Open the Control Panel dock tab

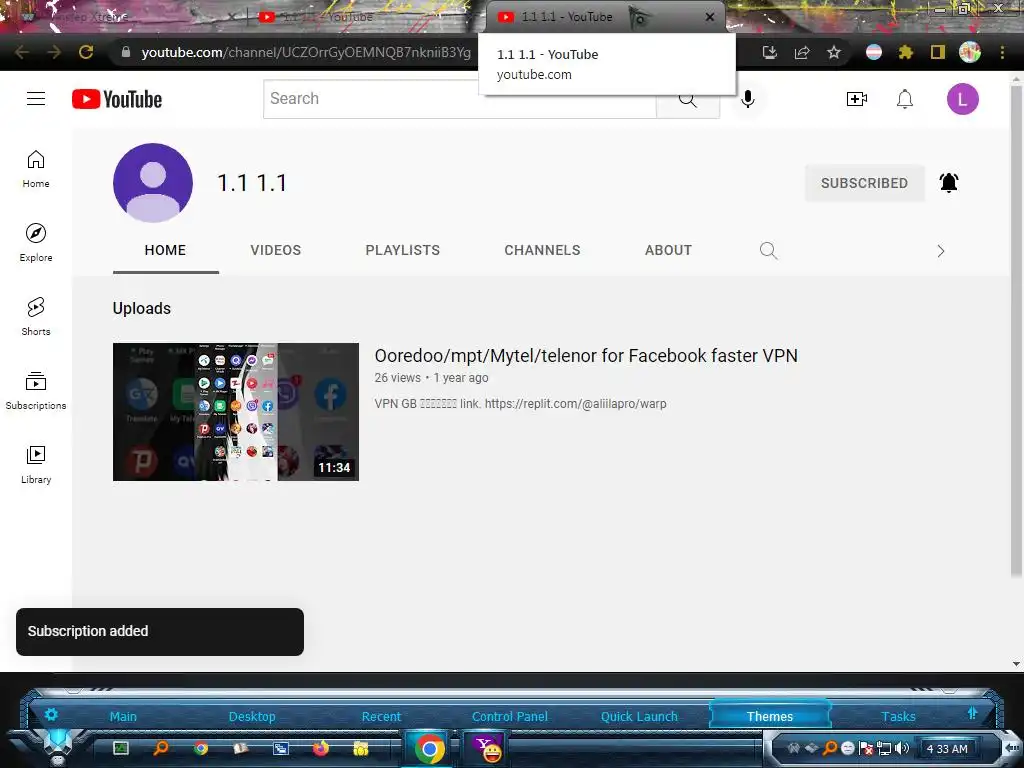click(x=509, y=716)
